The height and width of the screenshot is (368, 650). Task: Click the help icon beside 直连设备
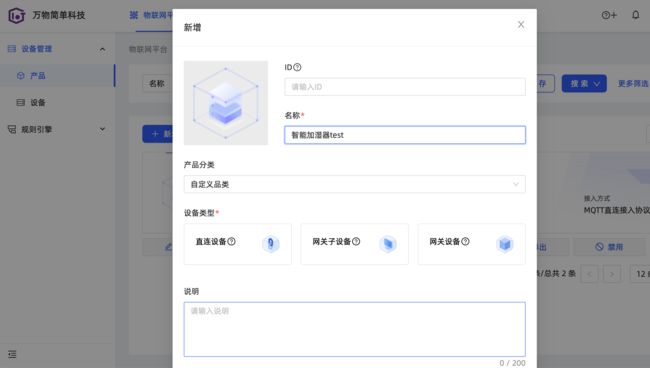coord(231,241)
